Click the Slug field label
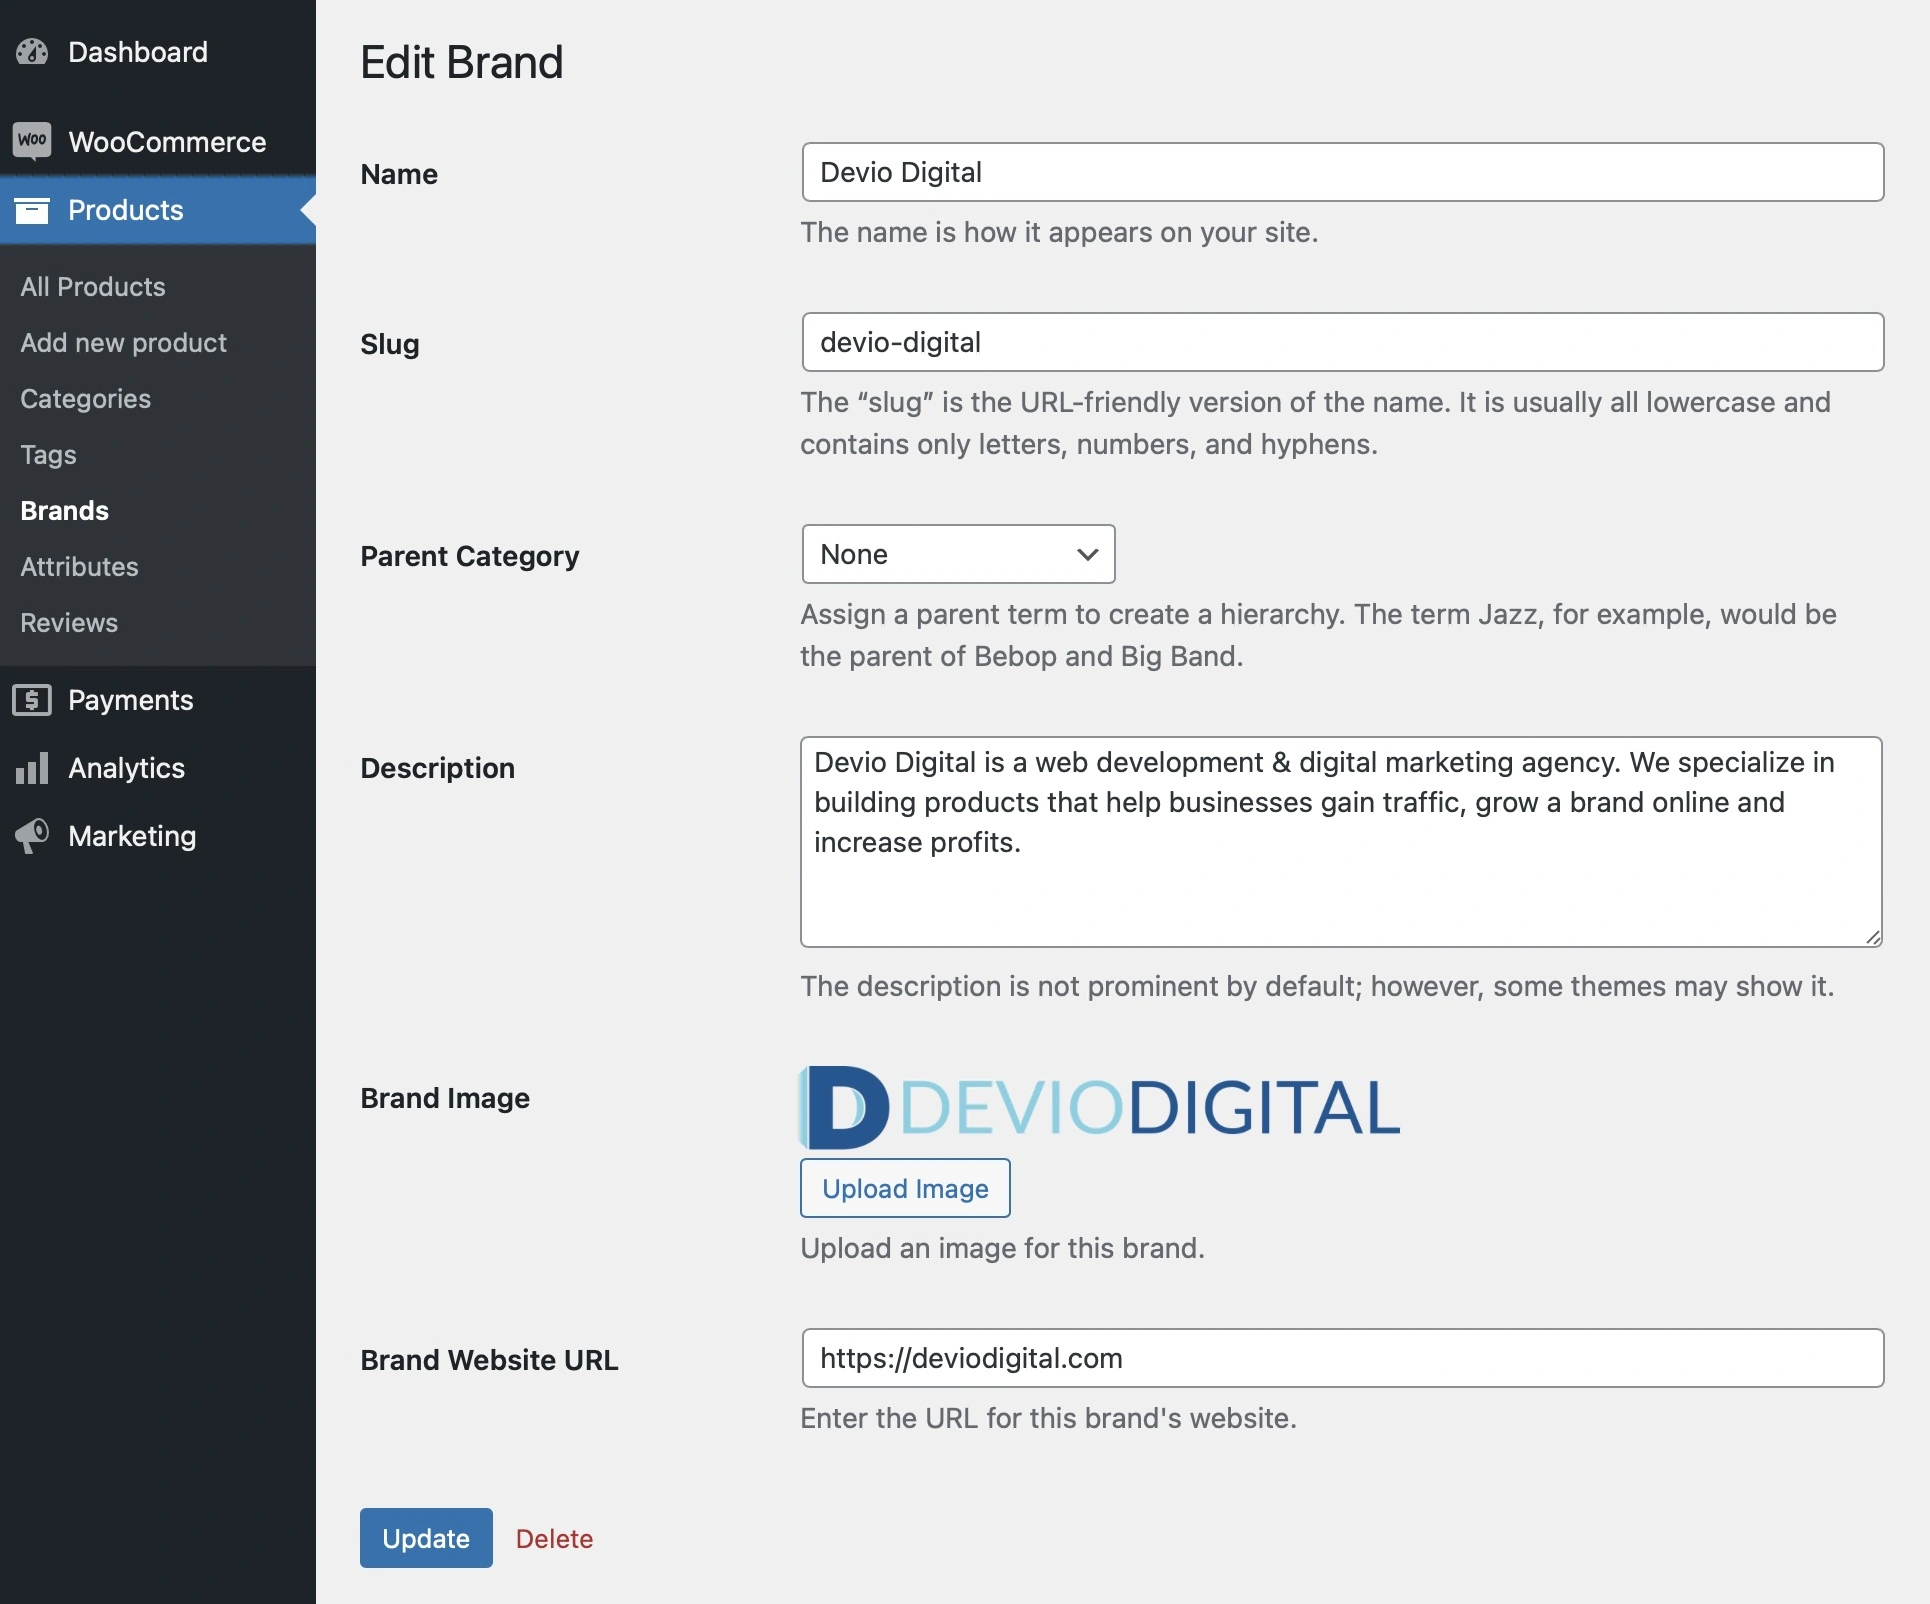Image resolution: width=1930 pixels, height=1604 pixels. click(390, 345)
